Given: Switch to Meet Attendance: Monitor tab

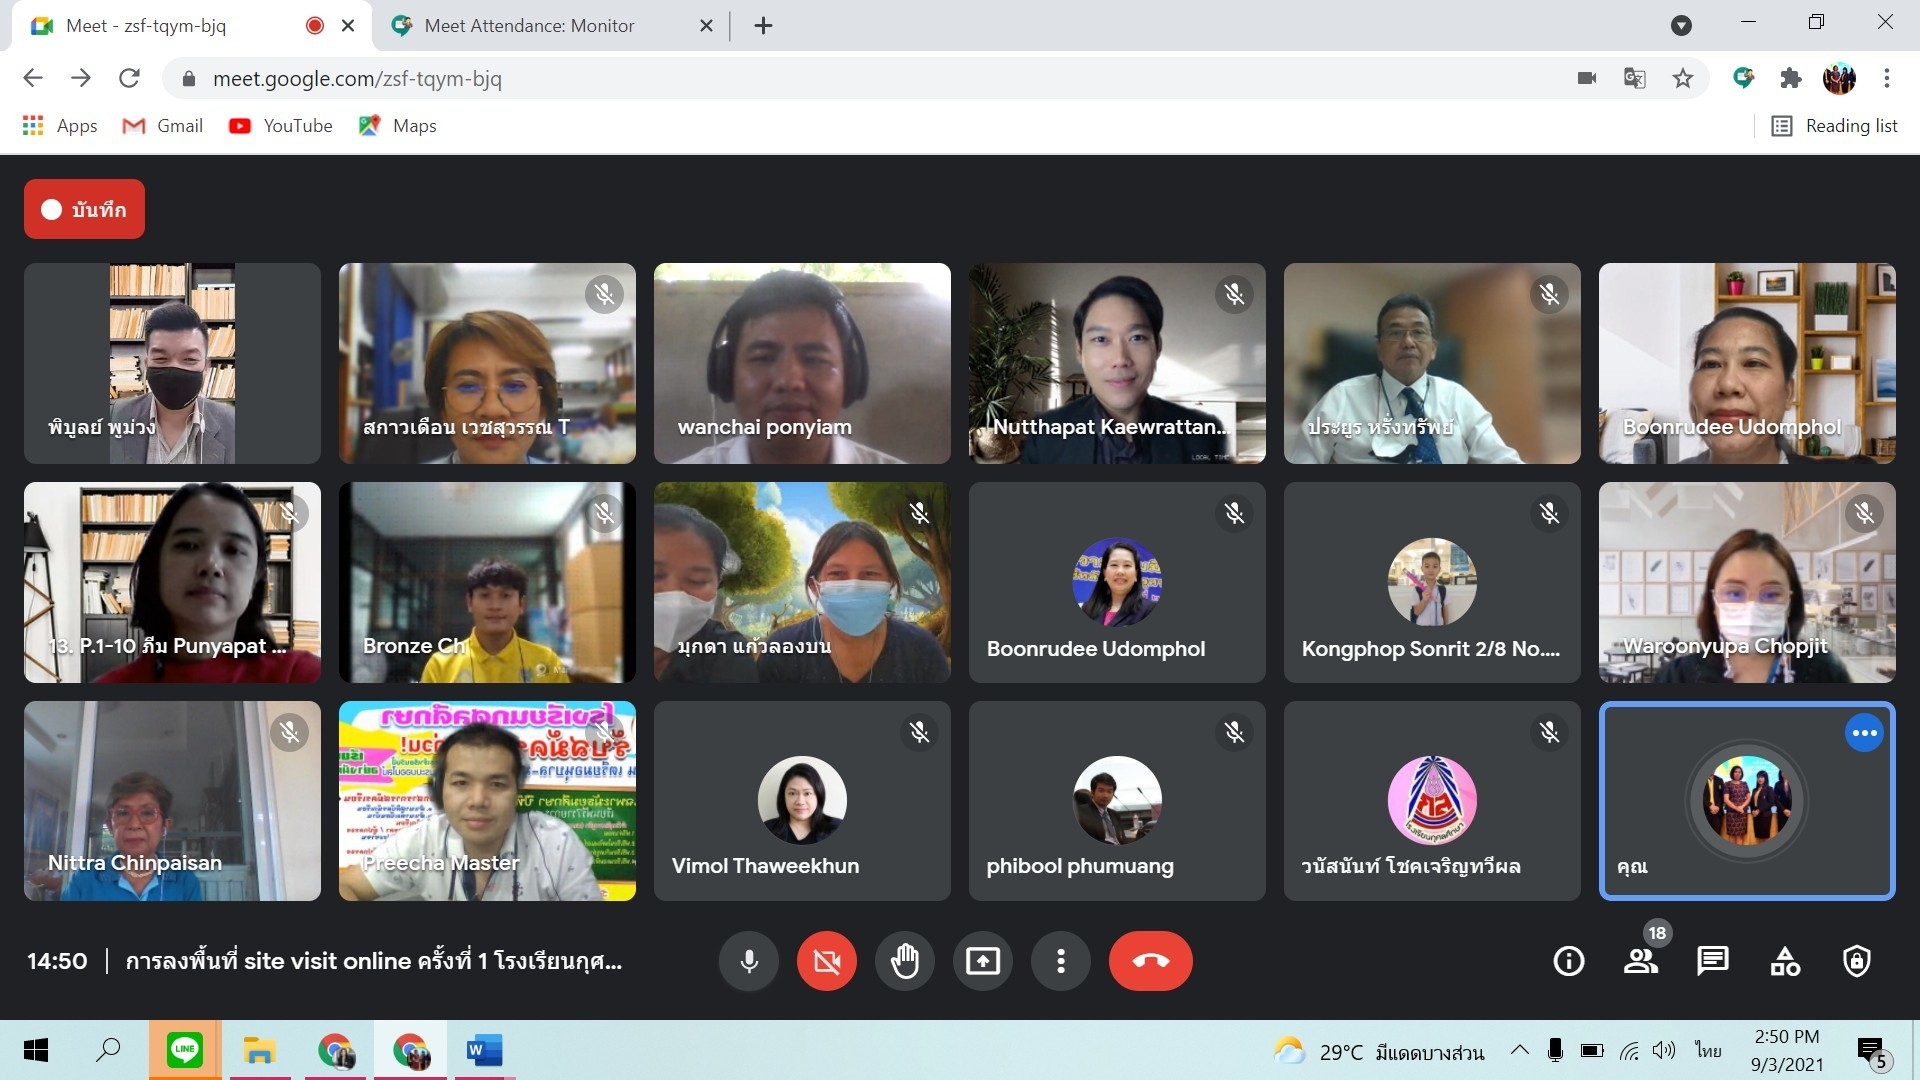Looking at the screenshot, I should tap(529, 26).
